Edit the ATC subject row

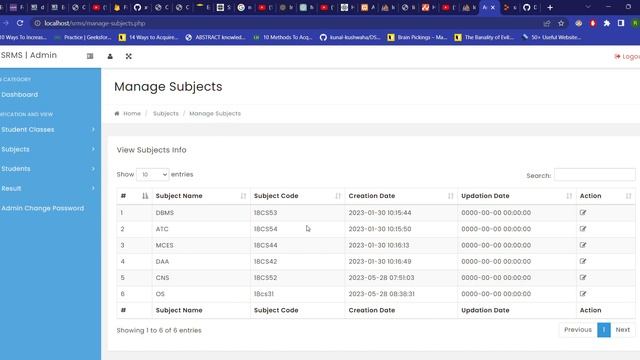583,229
